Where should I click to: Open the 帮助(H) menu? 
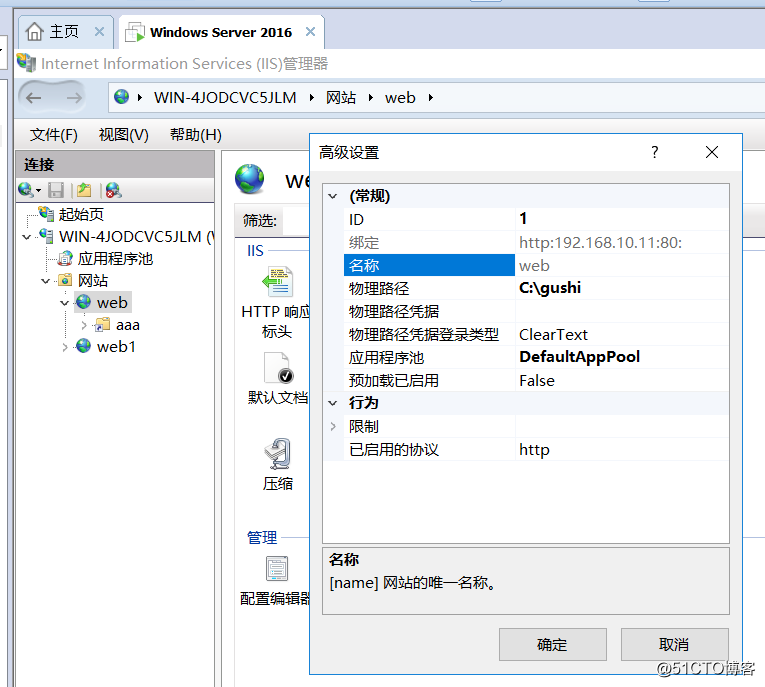(196, 134)
